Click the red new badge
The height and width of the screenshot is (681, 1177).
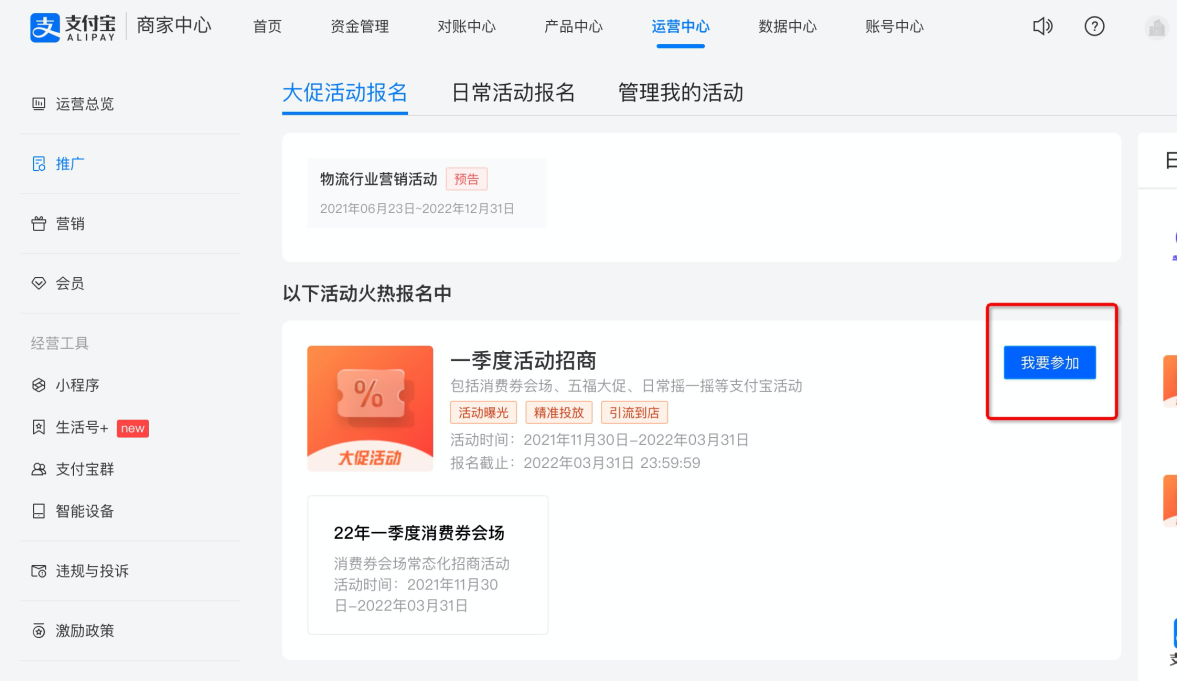[133, 428]
